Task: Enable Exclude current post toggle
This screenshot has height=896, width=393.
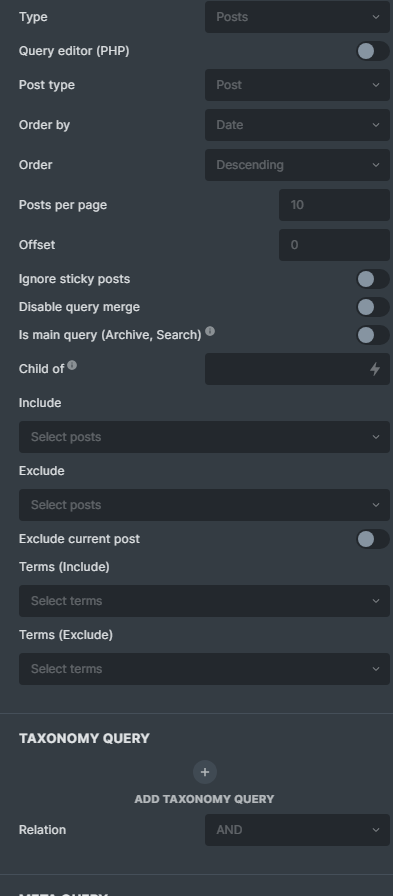Action: pyautogui.click(x=373, y=539)
